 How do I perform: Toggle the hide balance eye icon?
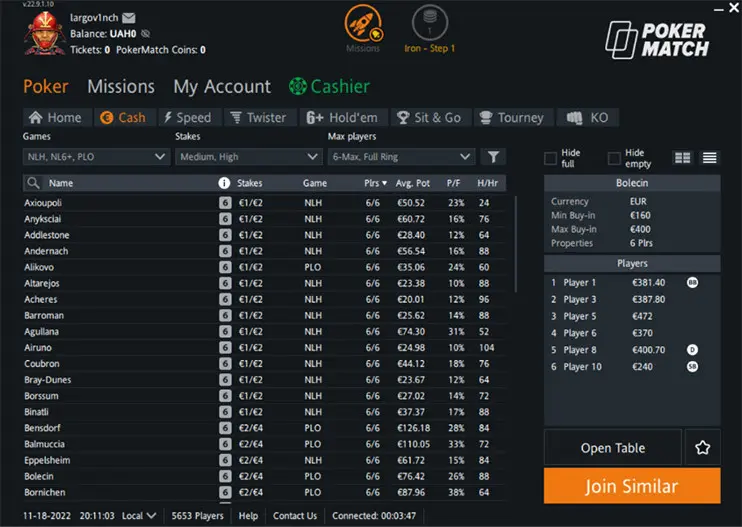[x=146, y=34]
